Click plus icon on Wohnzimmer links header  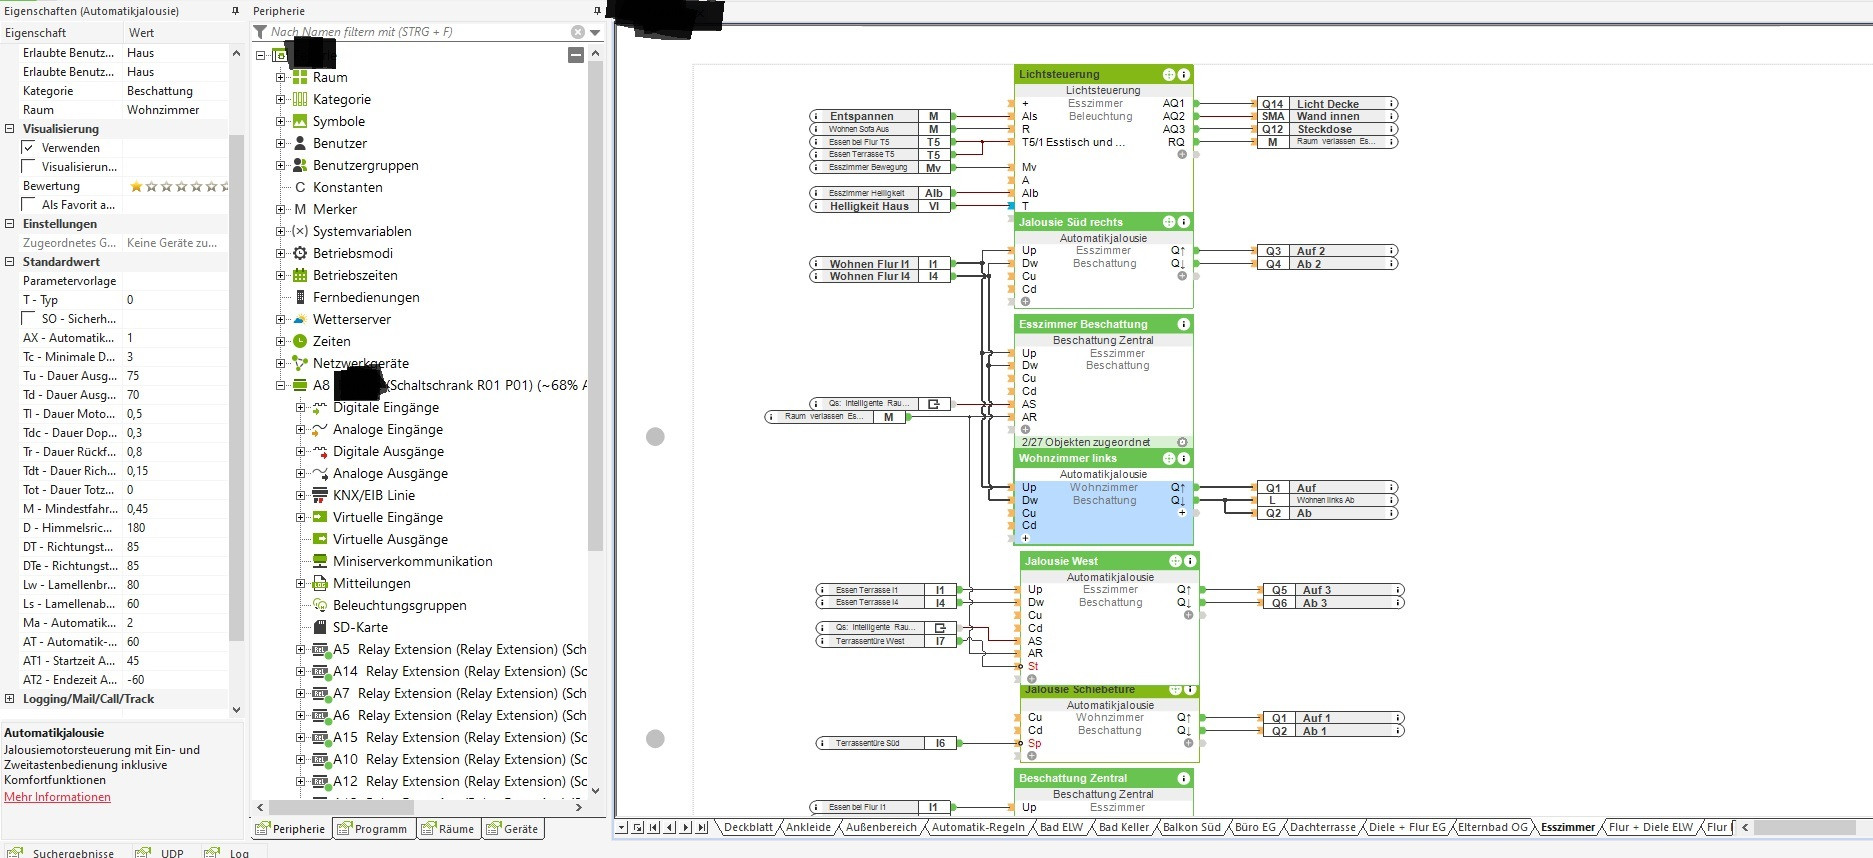tap(1168, 458)
